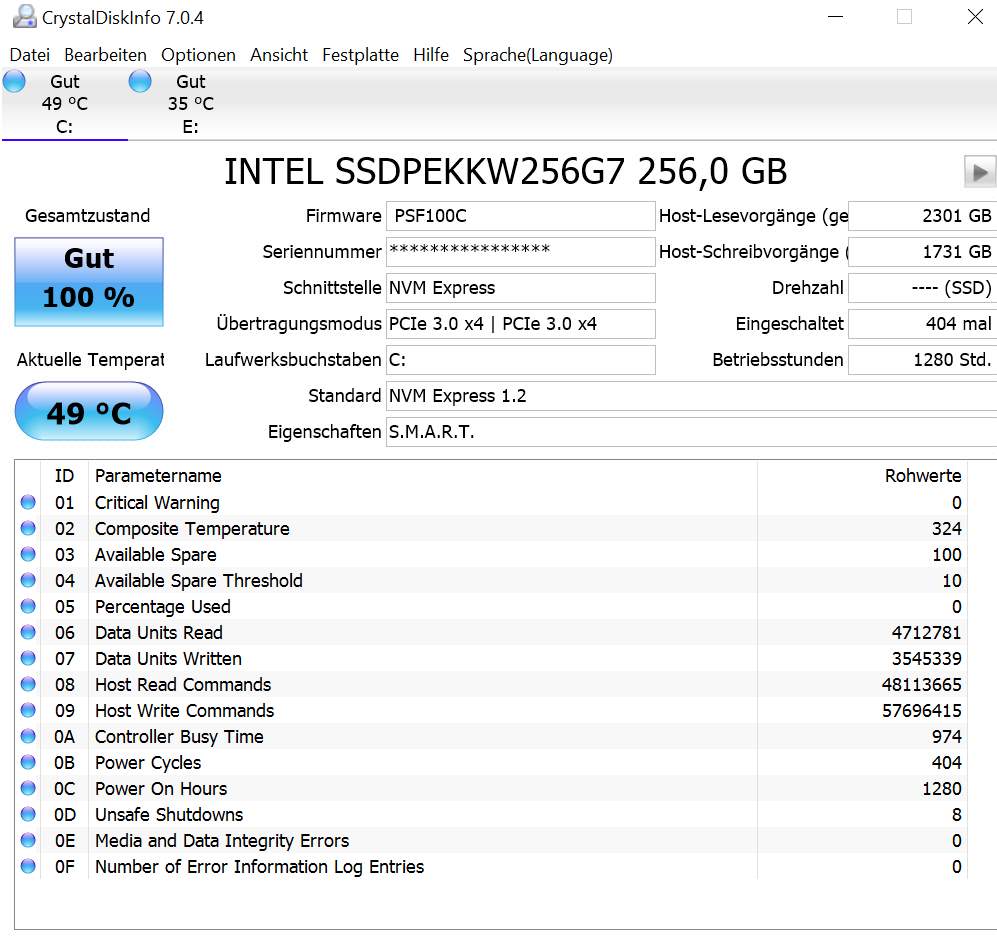This screenshot has width=997, height=936.
Task: Select the Composite Temperature parameter name
Action: coord(192,529)
